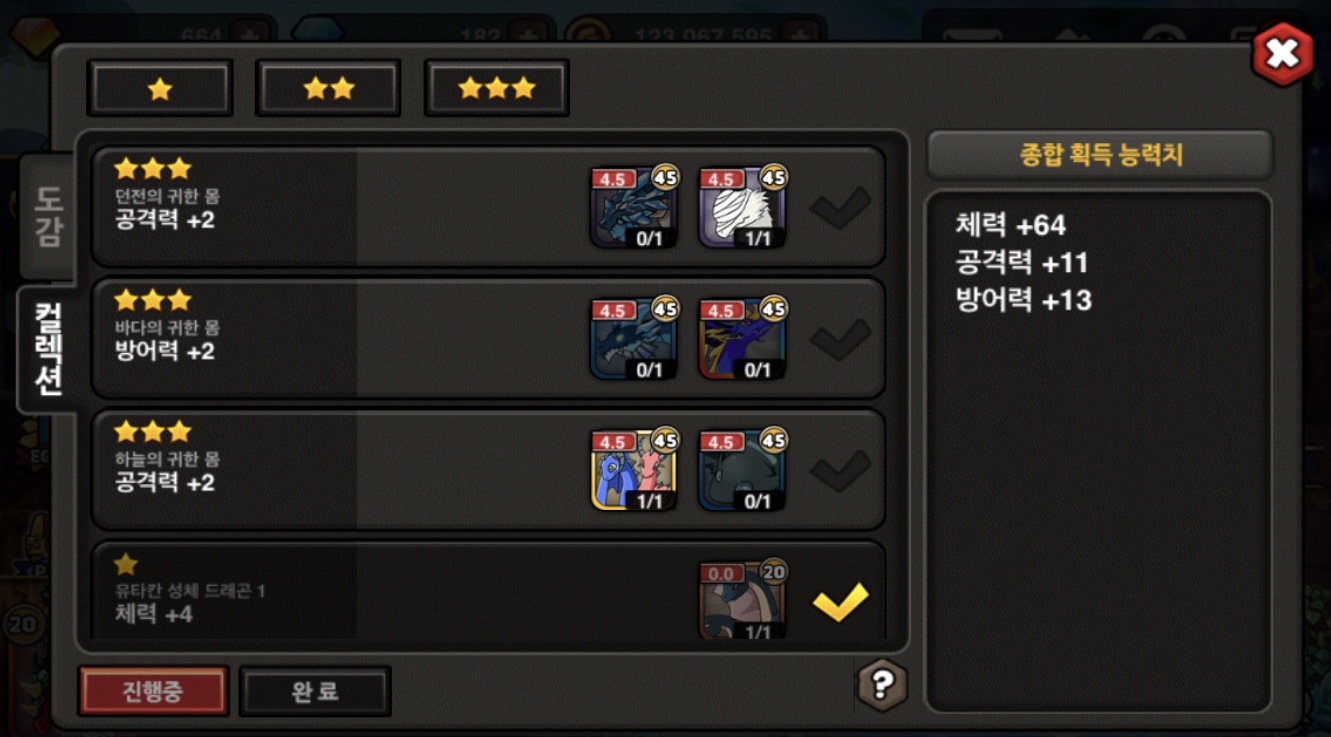Show 진행중 collections
The image size is (1331, 737).
[x=153, y=692]
